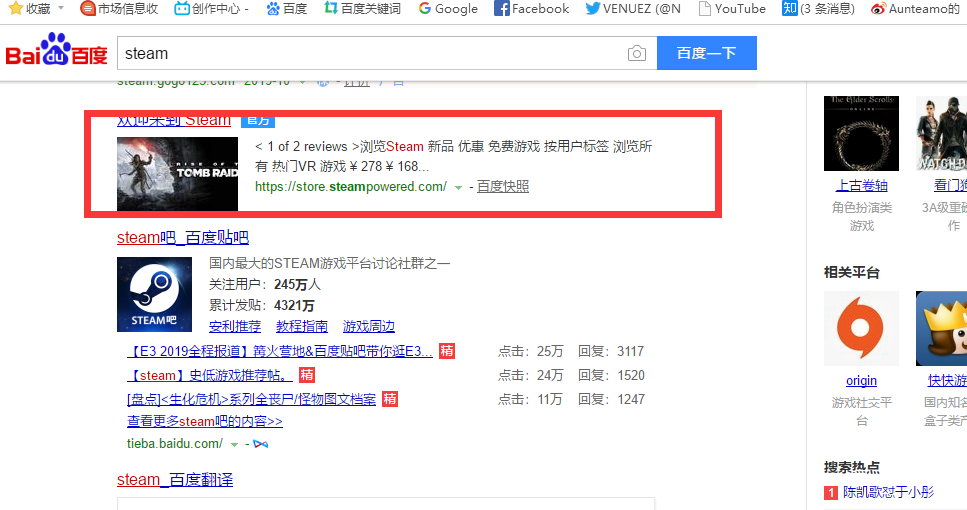Click the camera image-search icon
The height and width of the screenshot is (510, 967).
(636, 54)
